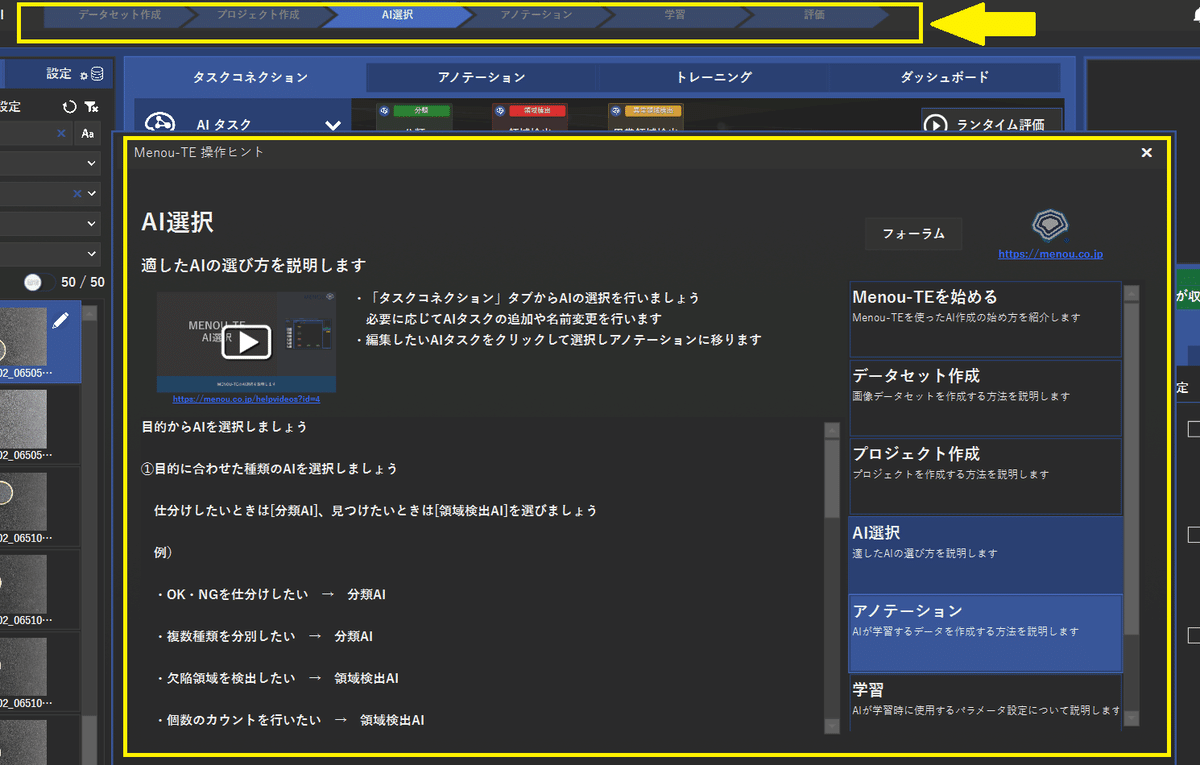Open the helpvideos?id=4 link under video

[x=246, y=398]
